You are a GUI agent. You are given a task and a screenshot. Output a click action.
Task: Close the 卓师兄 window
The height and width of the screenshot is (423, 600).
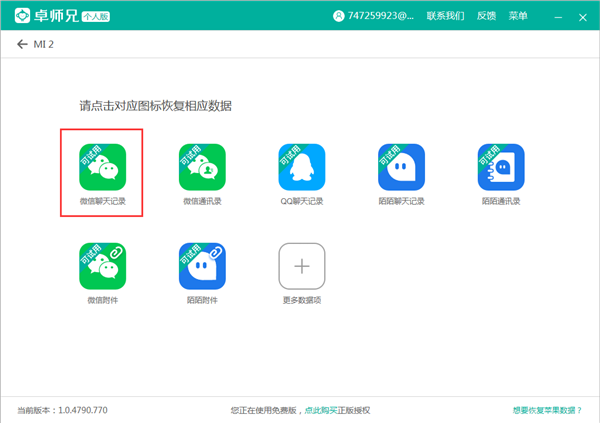[583, 17]
